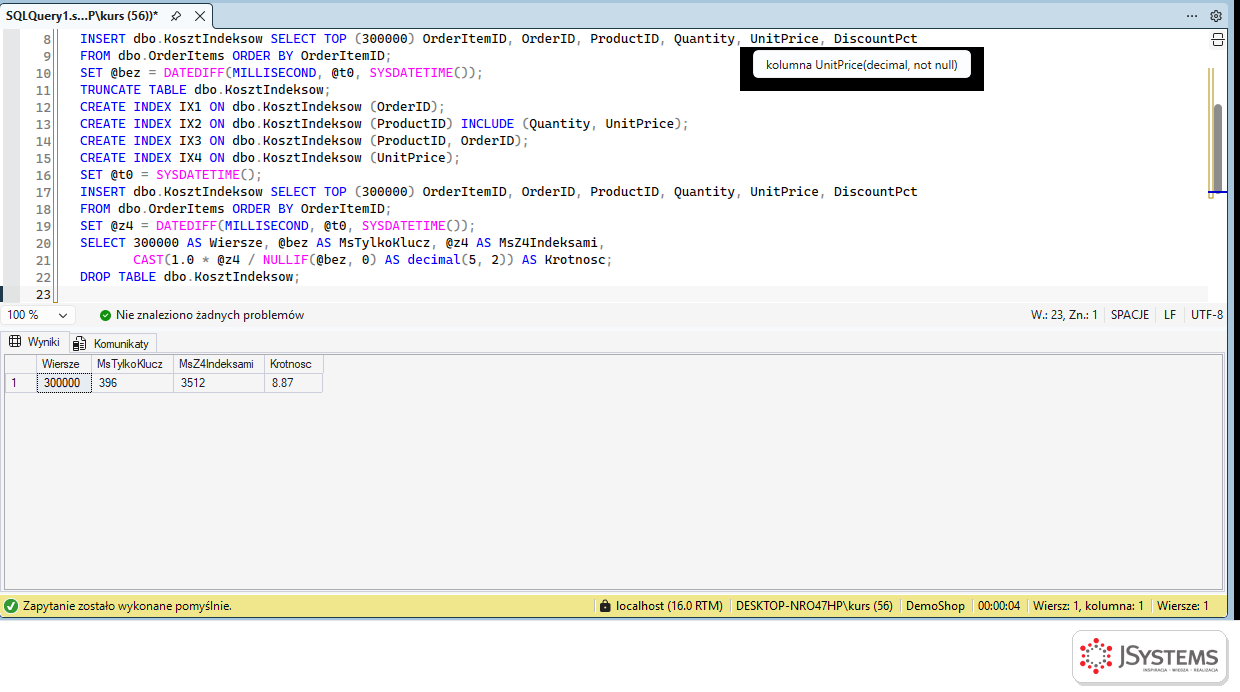Screen dimensions: 1240x692
Task: Select result row 1 by its row header
Action: coord(21,383)
